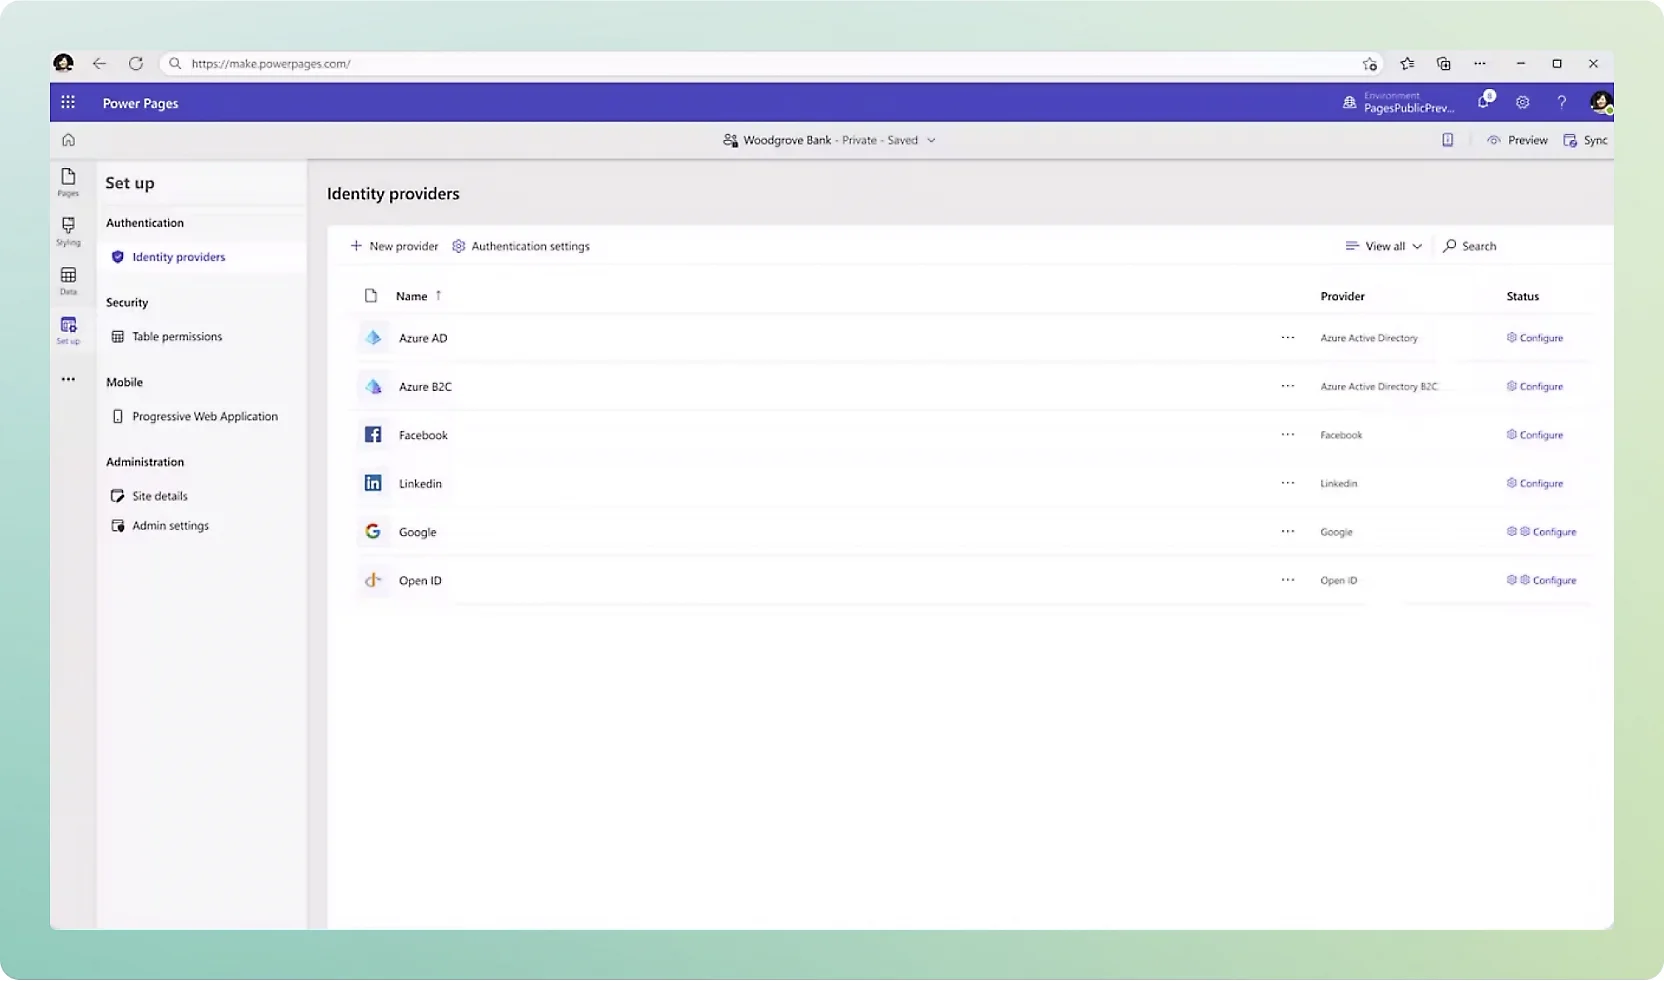Click the Facebook provider name
Viewport: 1664px width, 981px height.
(423, 435)
